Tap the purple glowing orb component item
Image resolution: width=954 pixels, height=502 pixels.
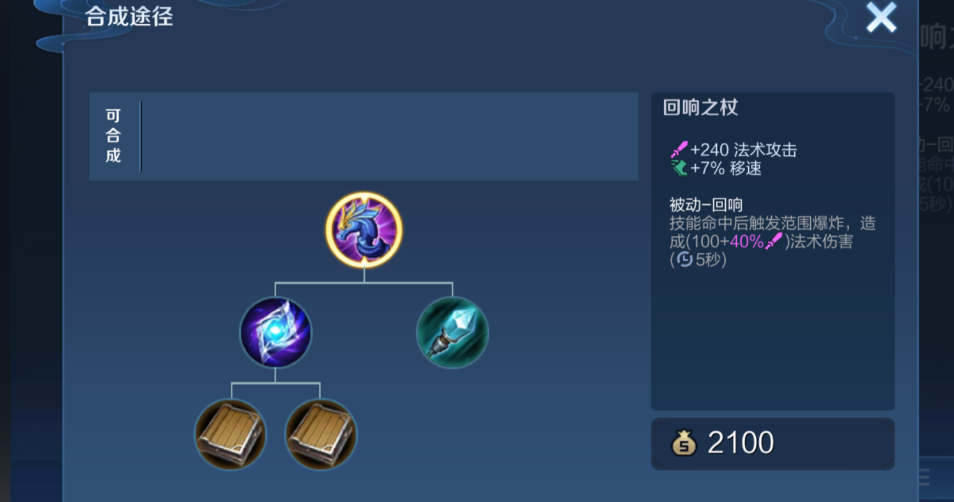coord(276,332)
